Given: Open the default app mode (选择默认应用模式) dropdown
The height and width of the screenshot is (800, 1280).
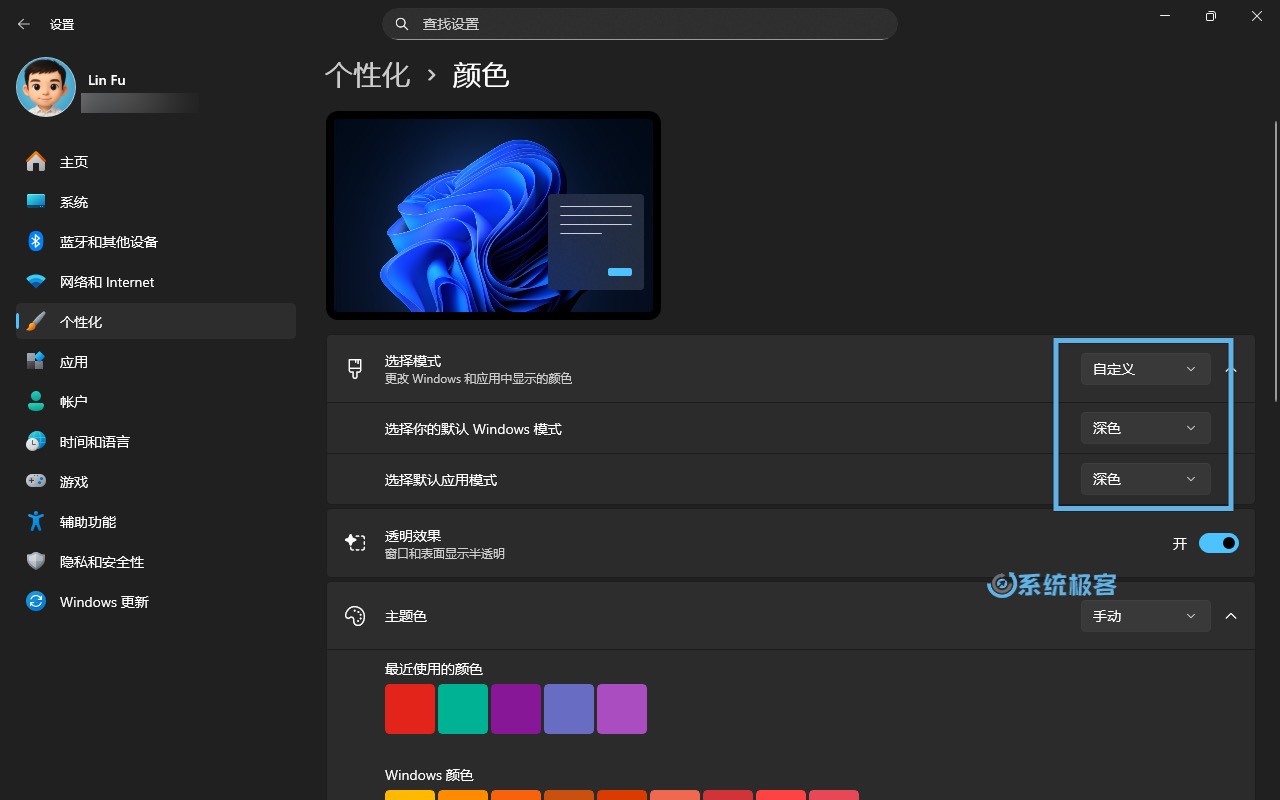Looking at the screenshot, I should click(1145, 479).
